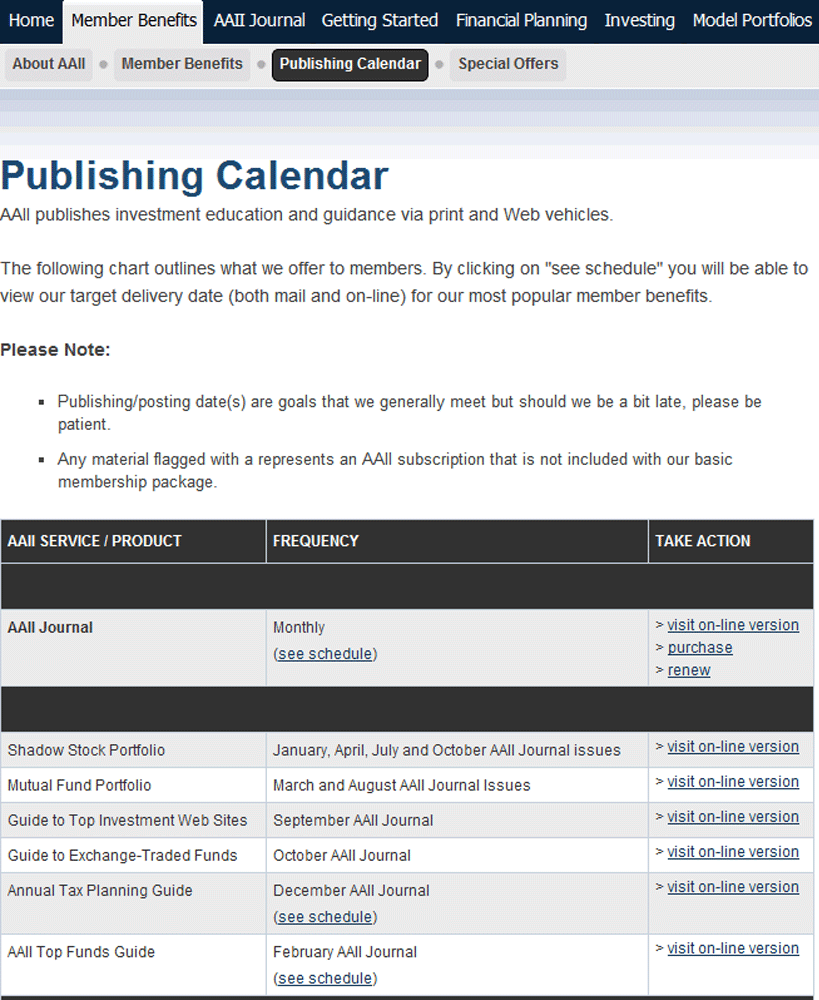
Task: Click the highlighted Publishing Calendar pill
Action: point(350,64)
